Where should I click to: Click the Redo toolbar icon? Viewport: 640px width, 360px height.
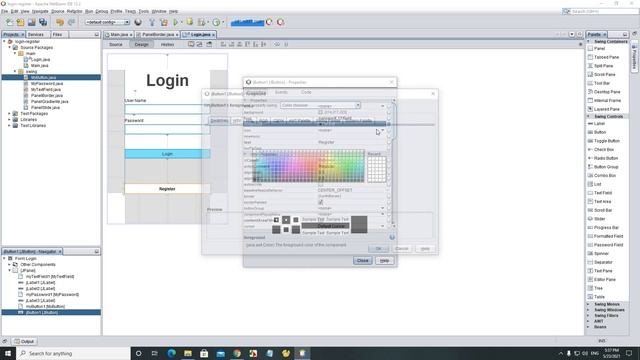71,22
